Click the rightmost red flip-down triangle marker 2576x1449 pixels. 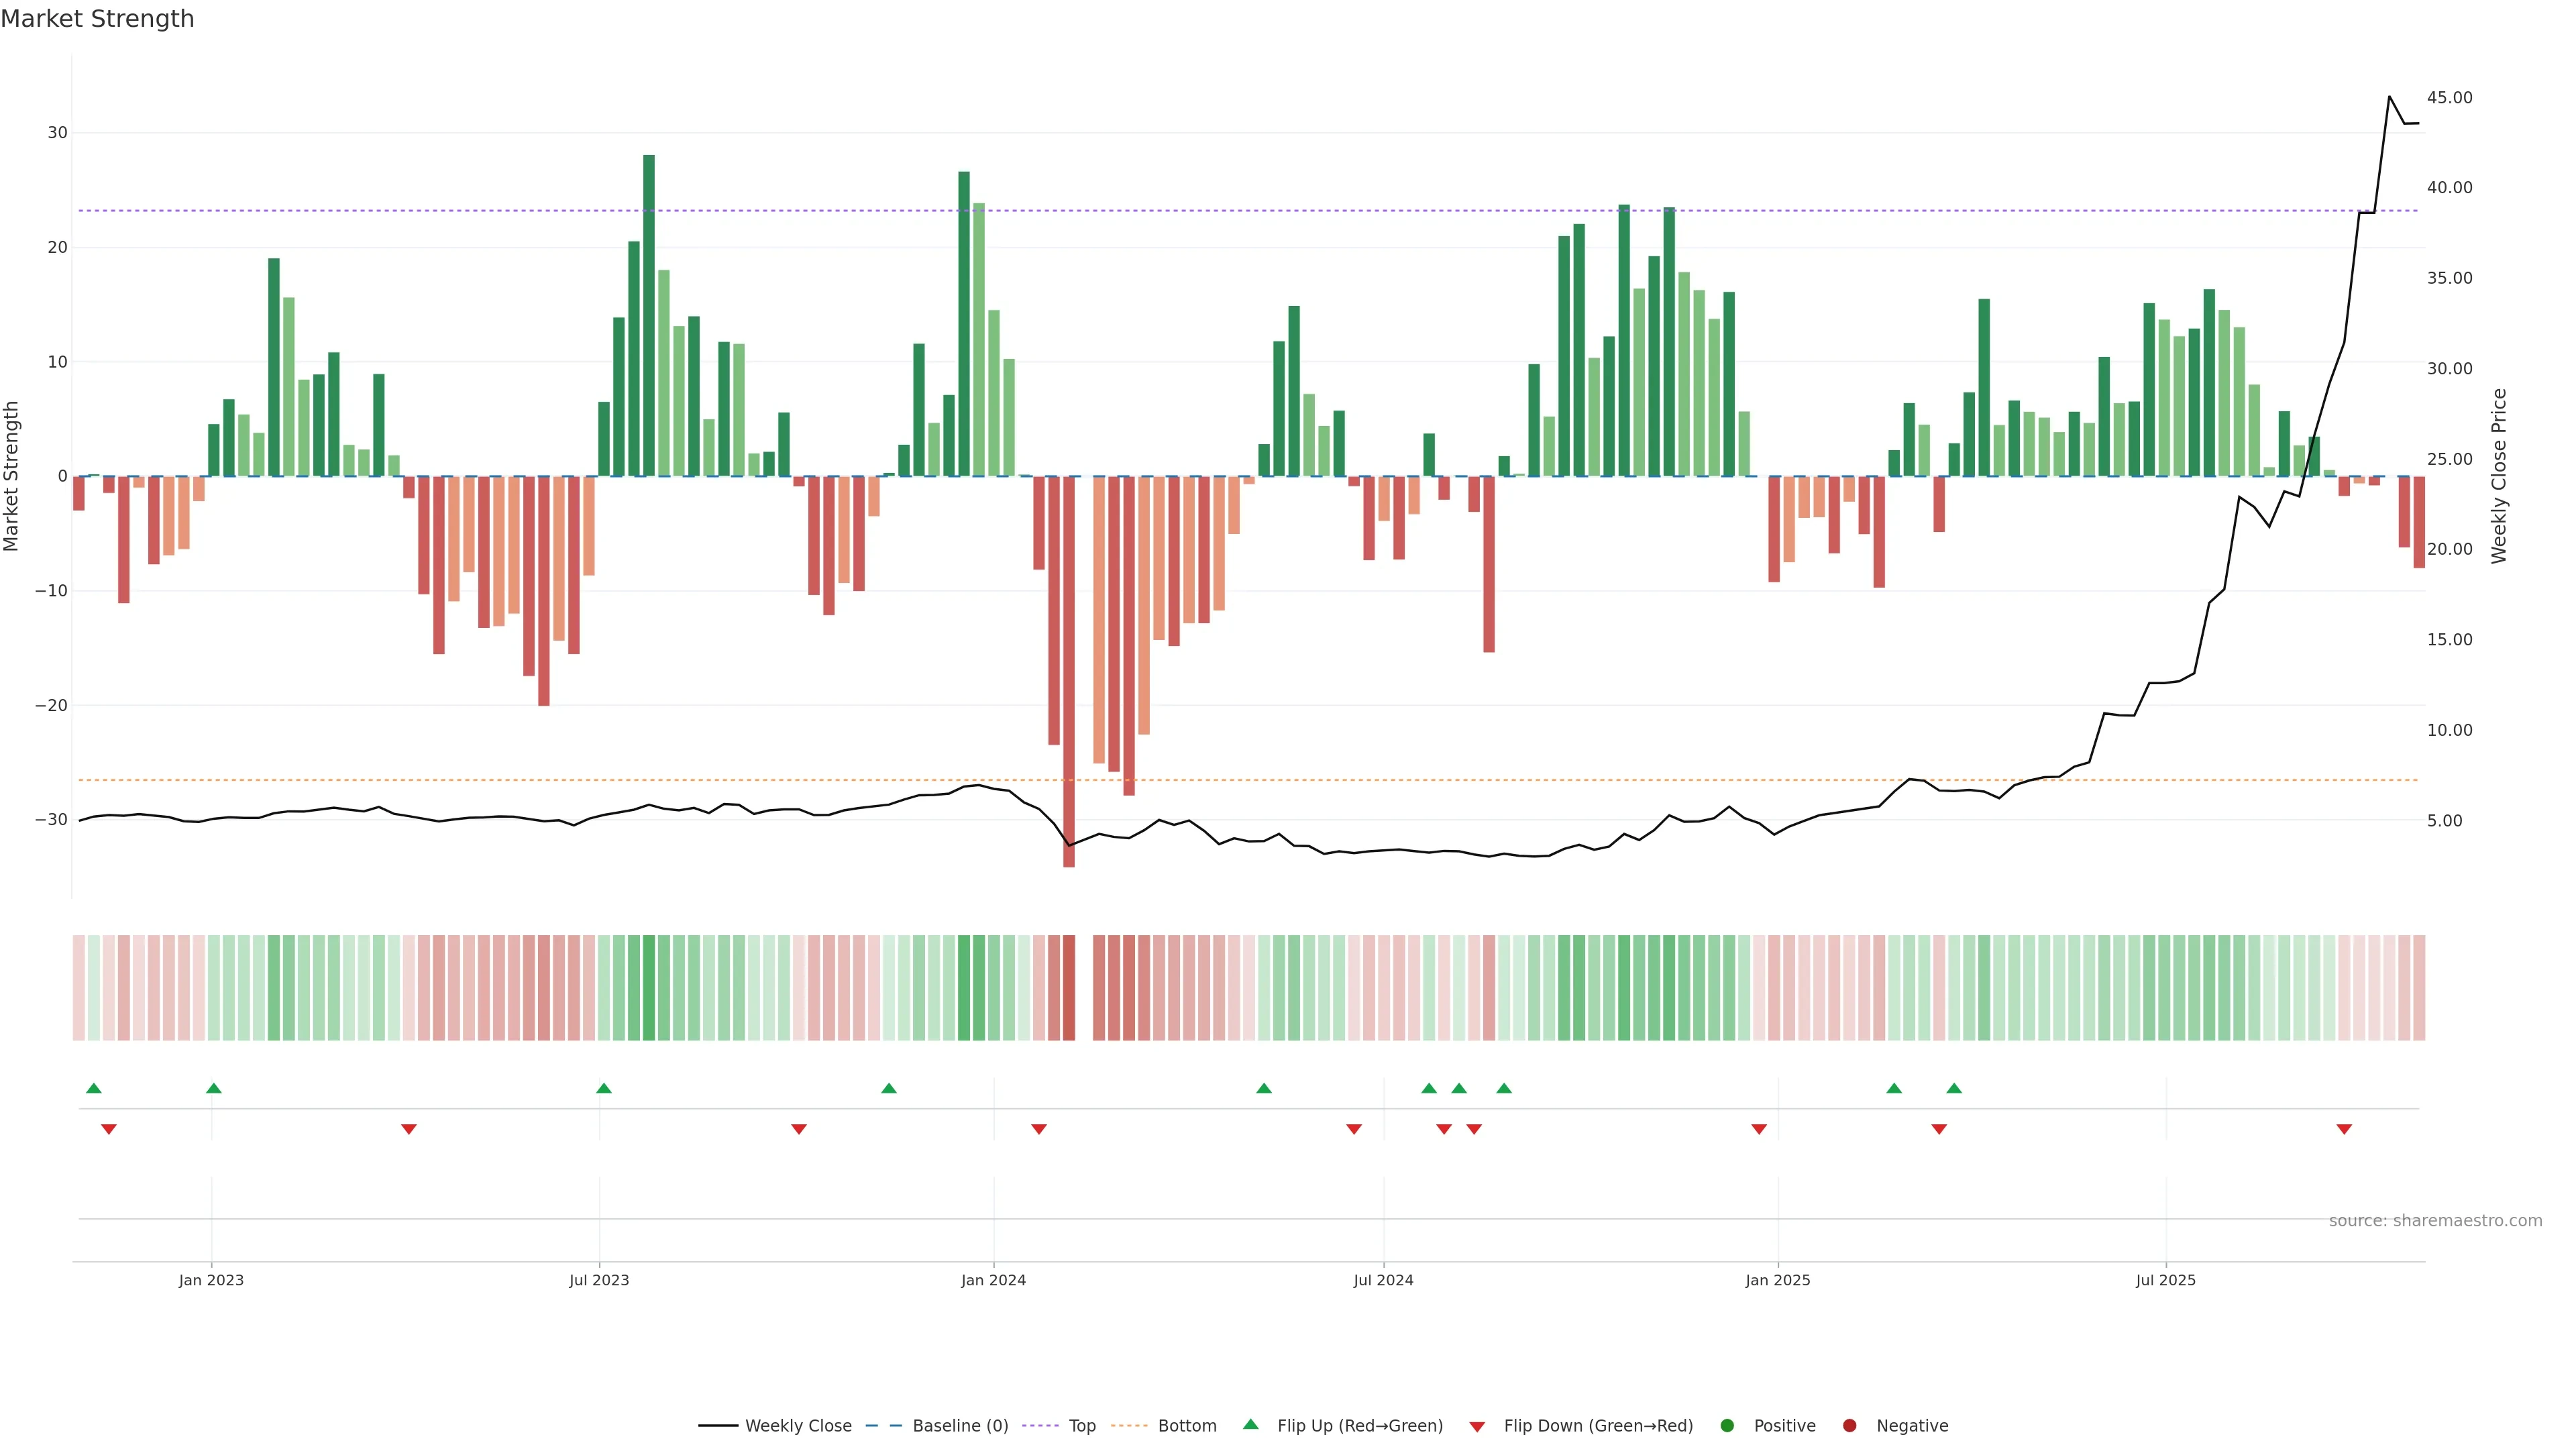point(2344,1129)
